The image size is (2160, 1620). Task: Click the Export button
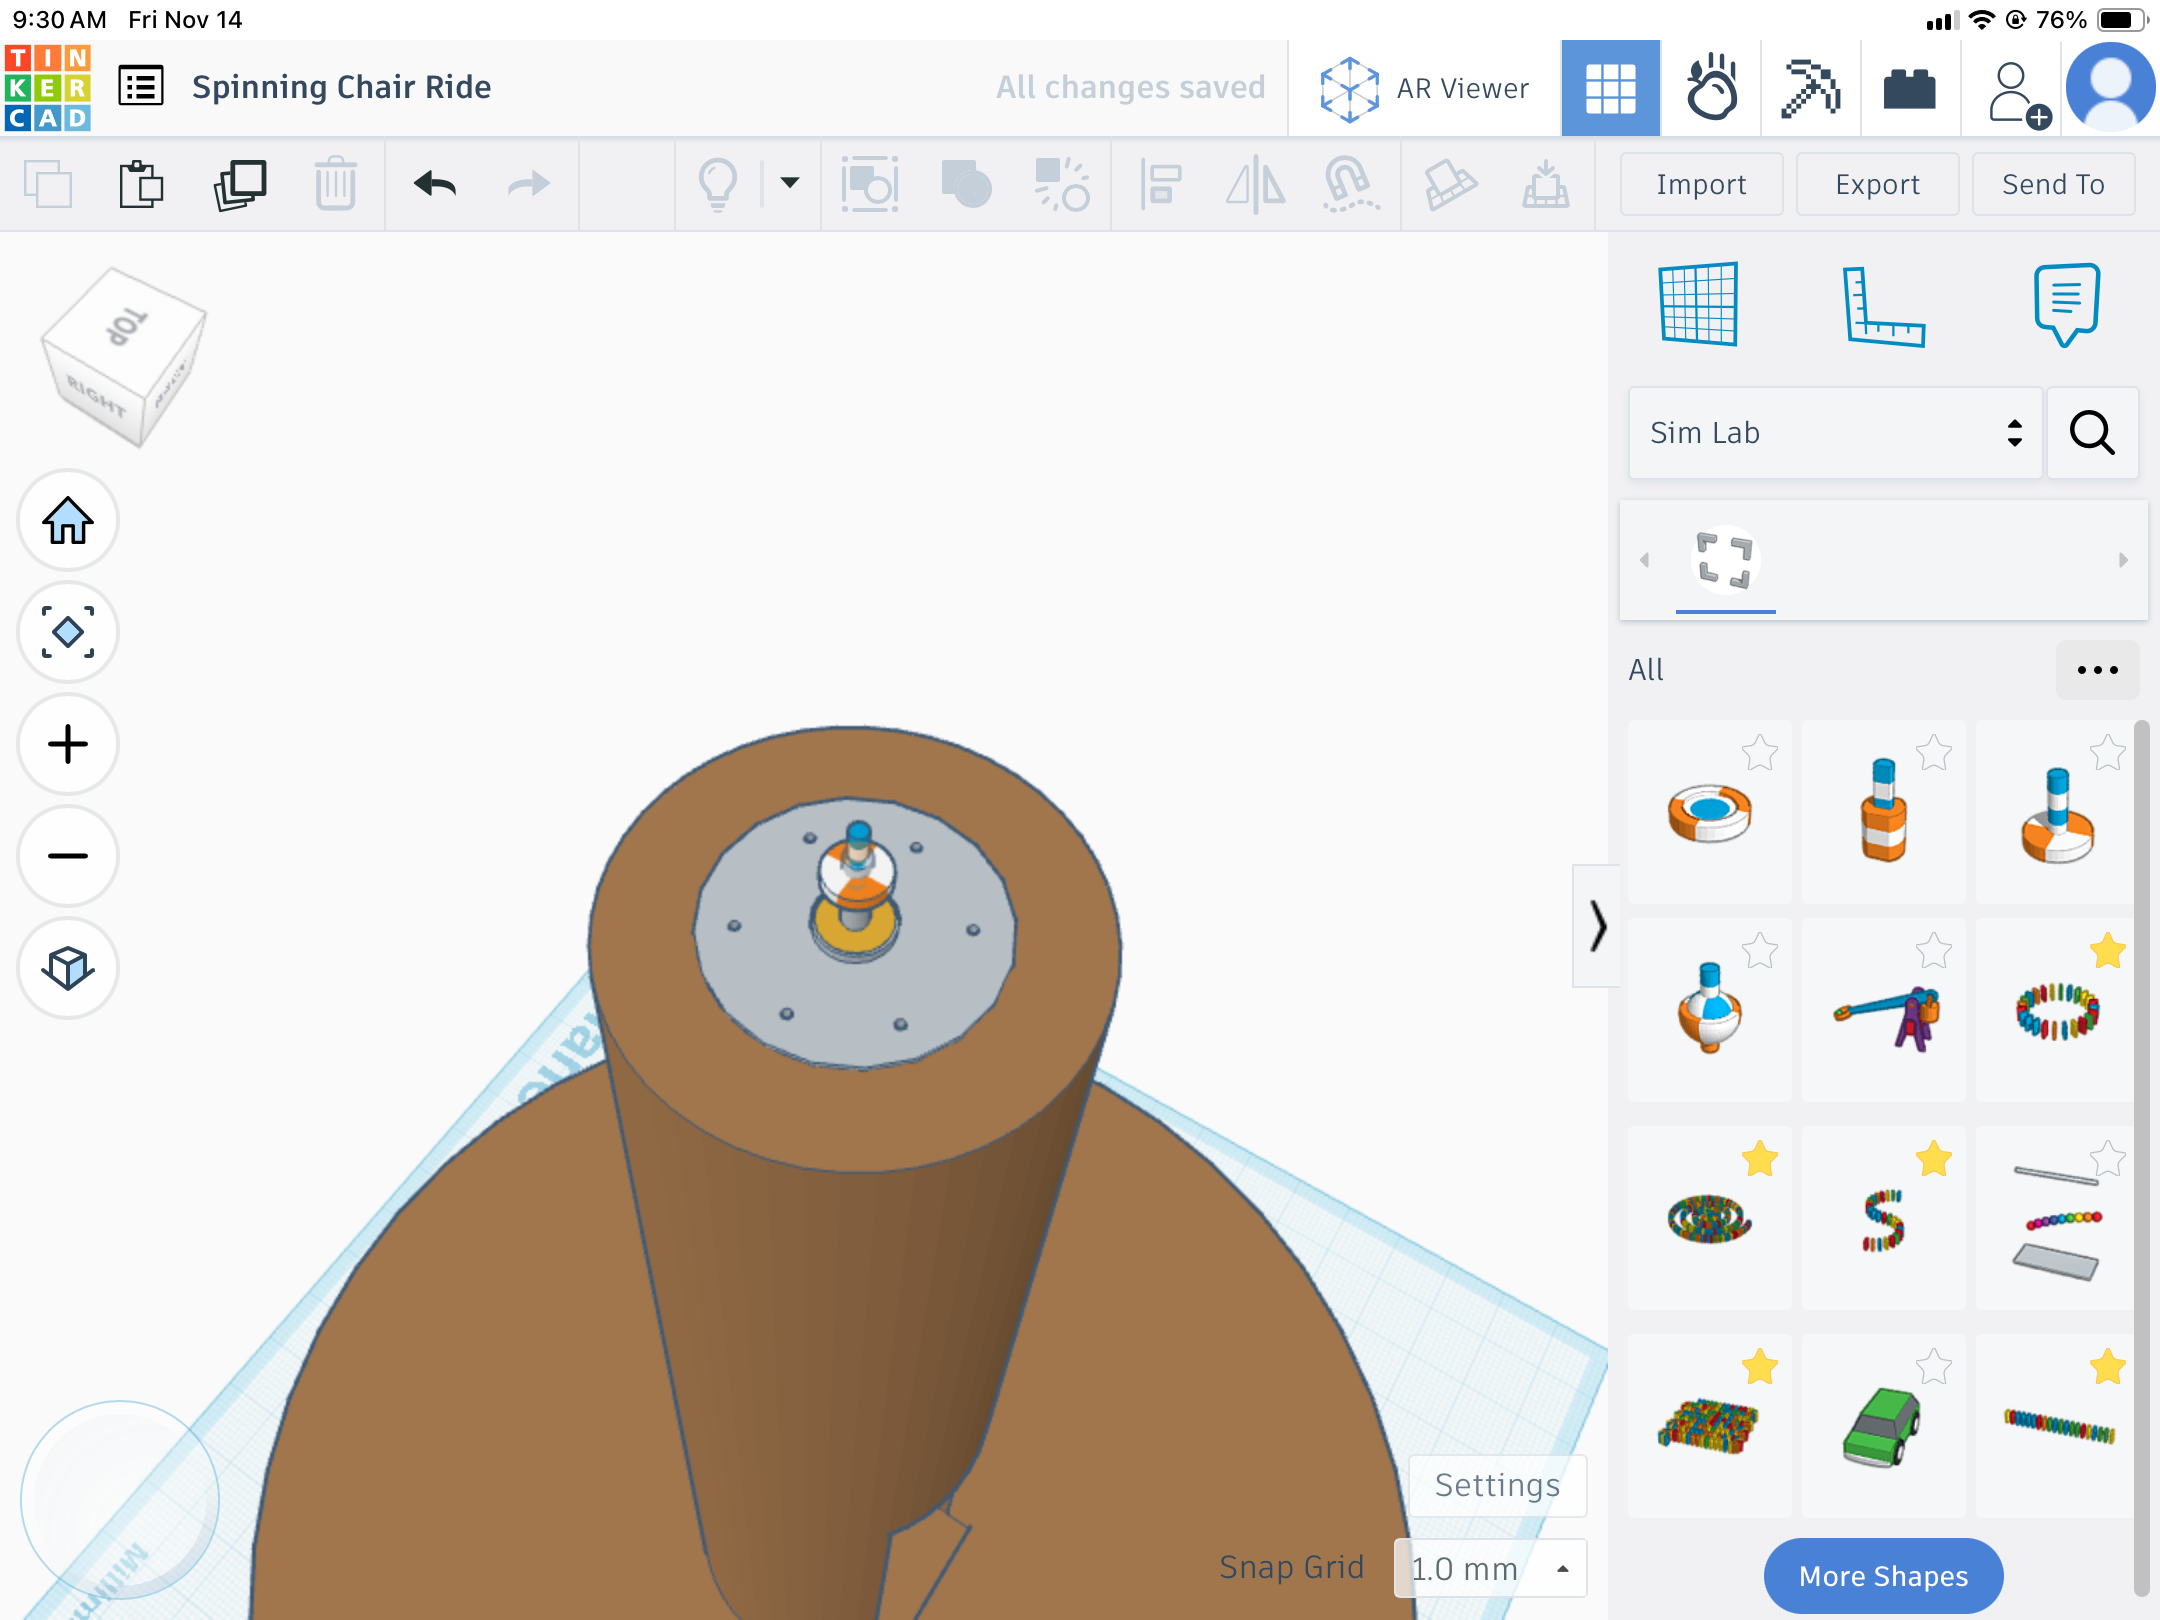tap(1877, 184)
